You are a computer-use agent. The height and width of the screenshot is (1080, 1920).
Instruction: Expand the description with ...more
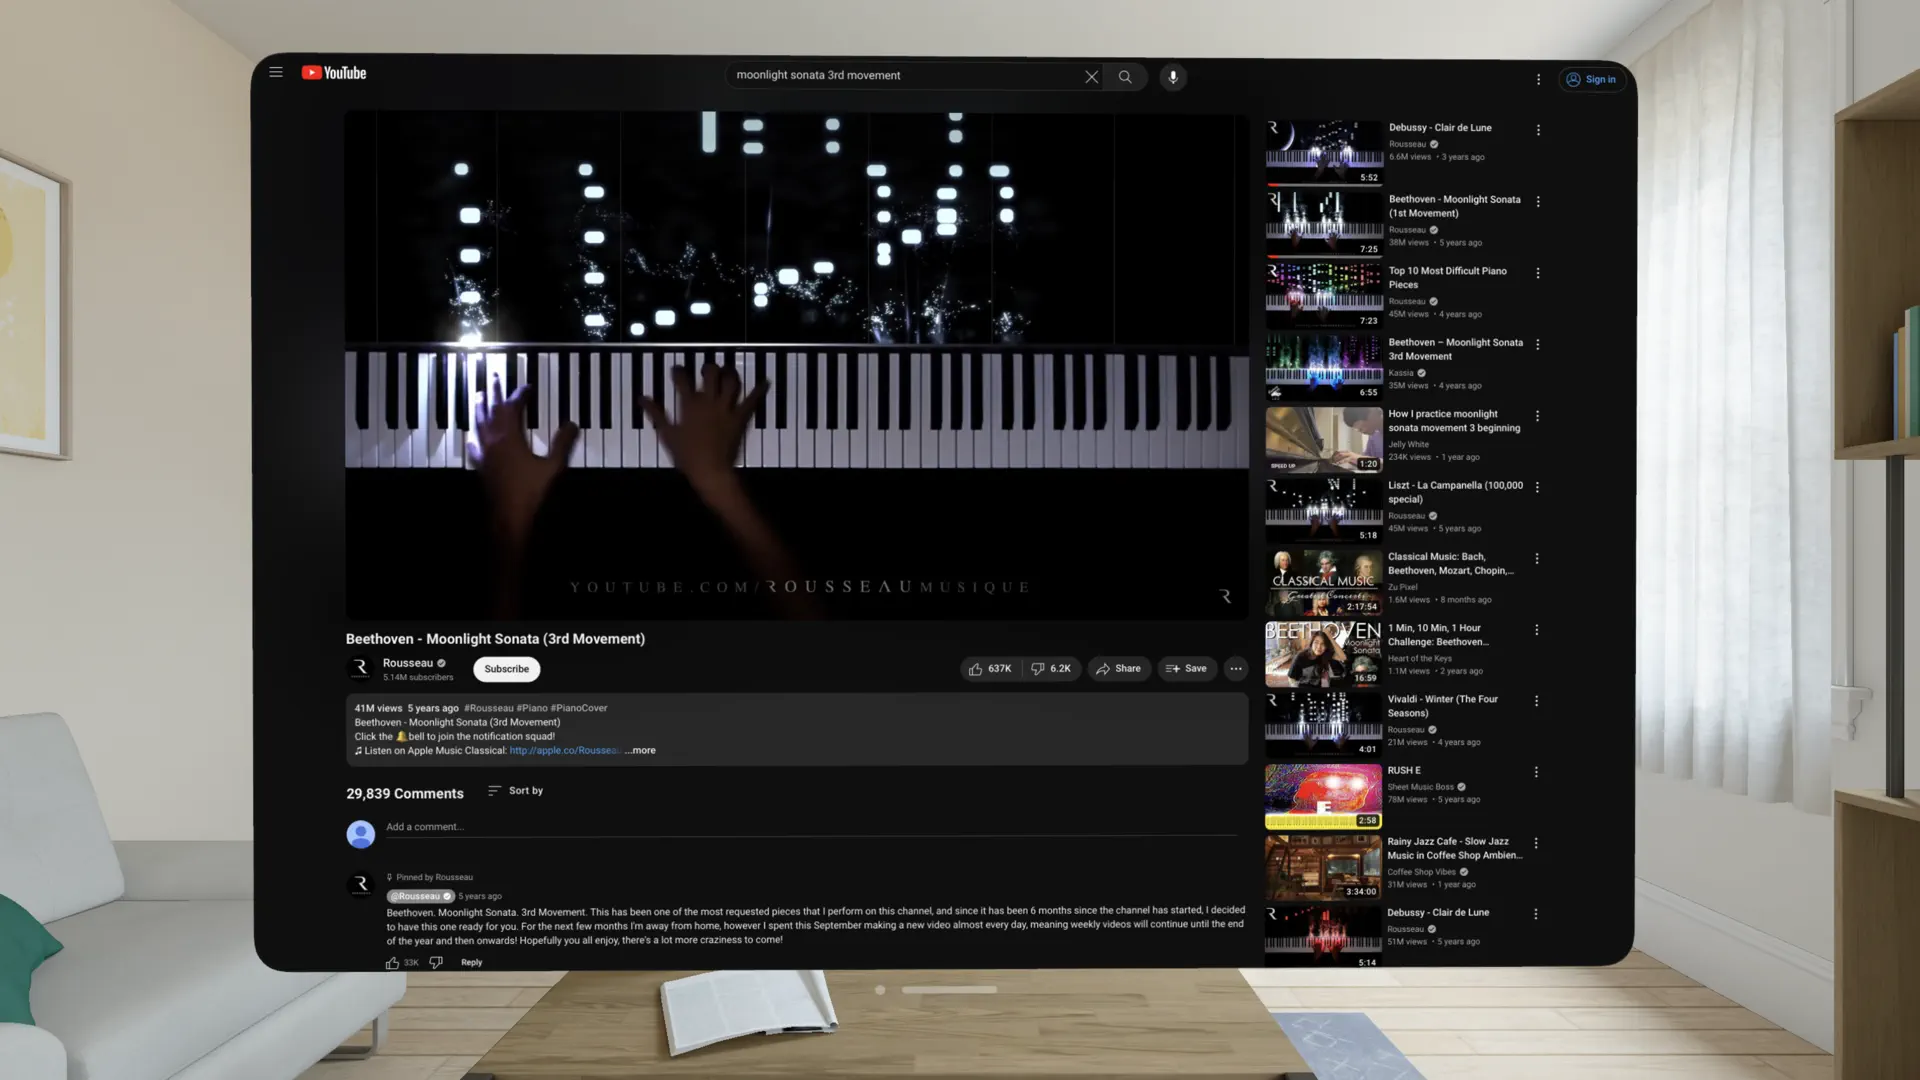[639, 750]
